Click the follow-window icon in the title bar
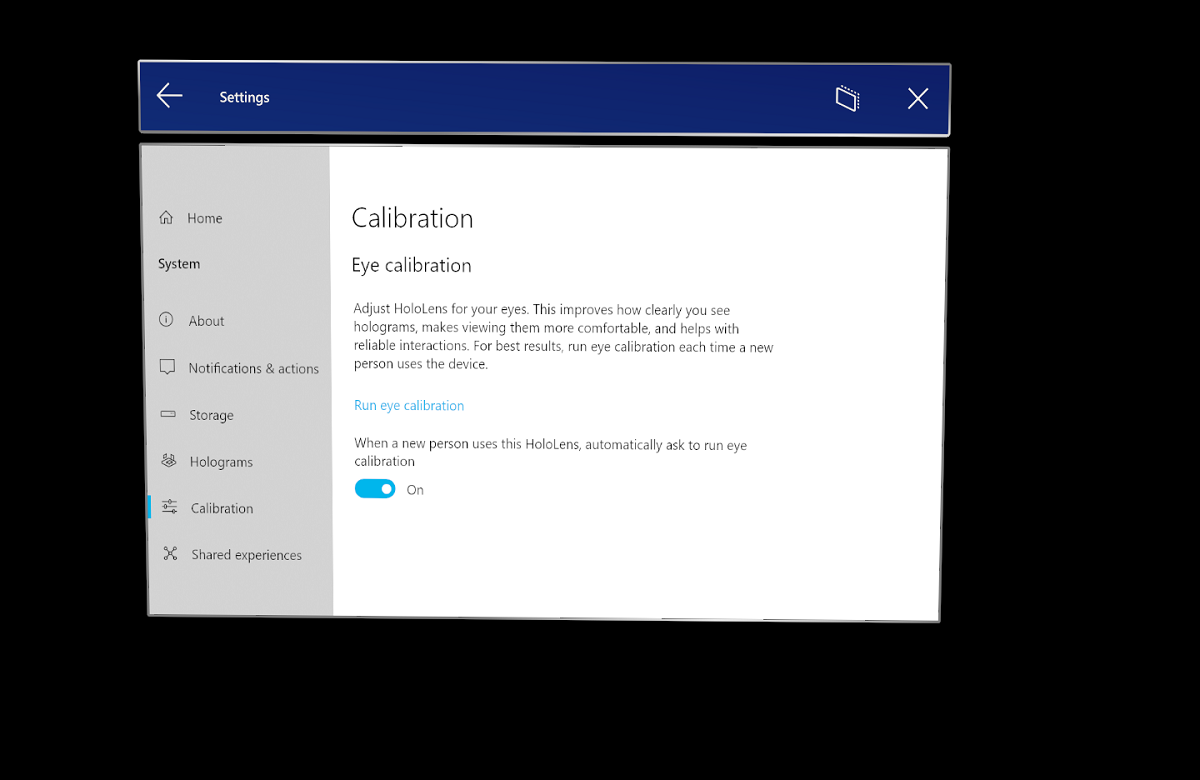The image size is (1200, 780). (846, 97)
